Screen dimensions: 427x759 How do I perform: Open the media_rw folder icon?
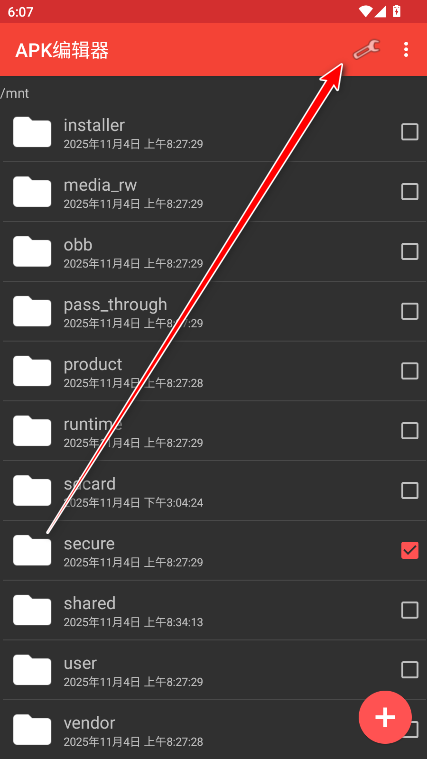point(32,191)
